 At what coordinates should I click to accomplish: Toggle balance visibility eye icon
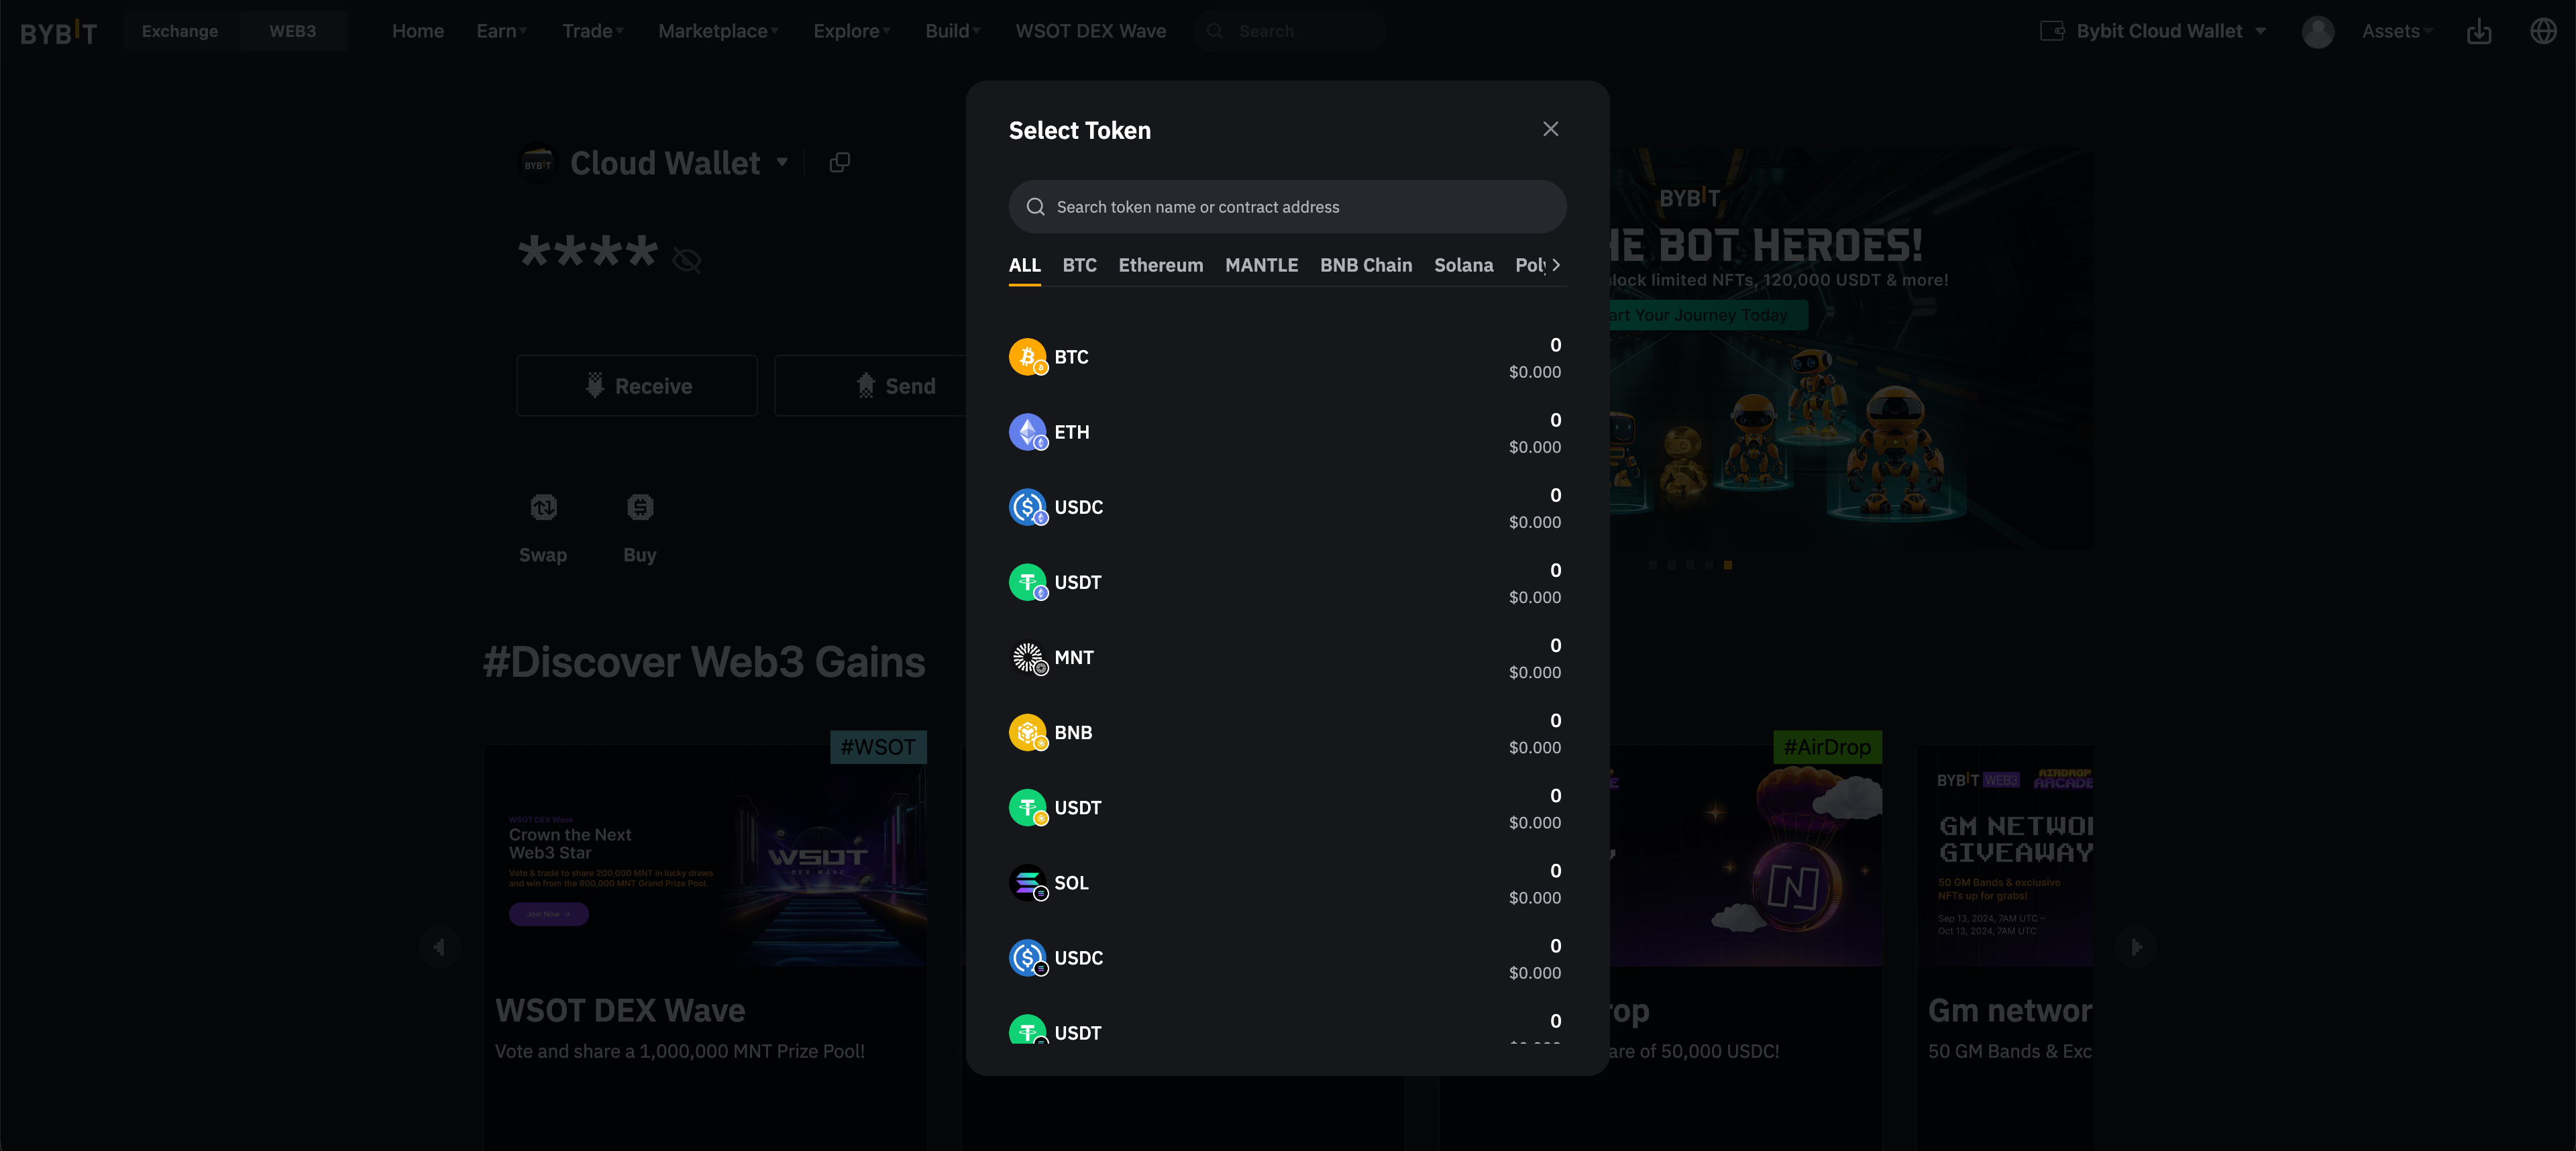click(686, 260)
